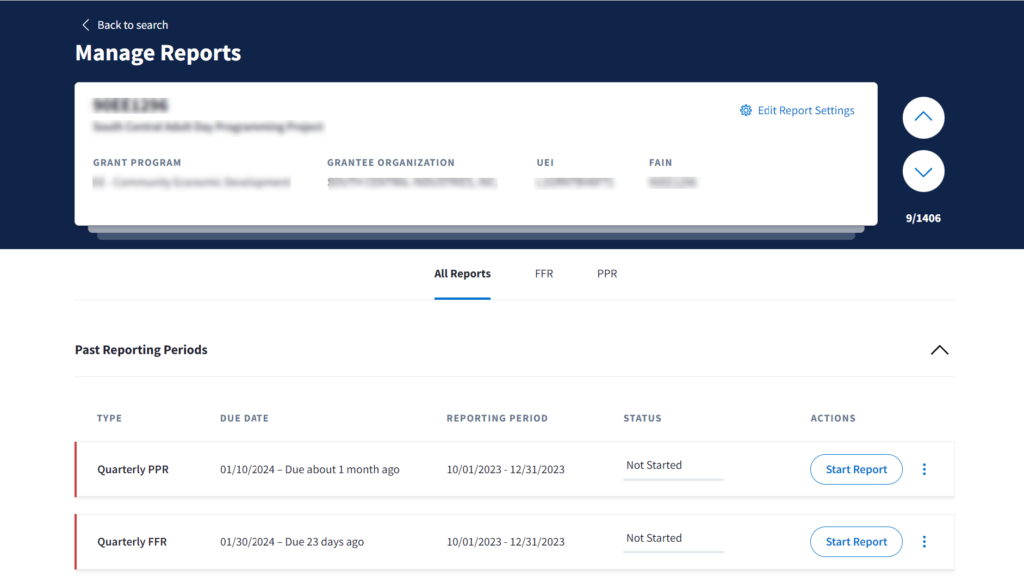Switch to the FFR tab
This screenshot has width=1024, height=576.
(x=544, y=274)
